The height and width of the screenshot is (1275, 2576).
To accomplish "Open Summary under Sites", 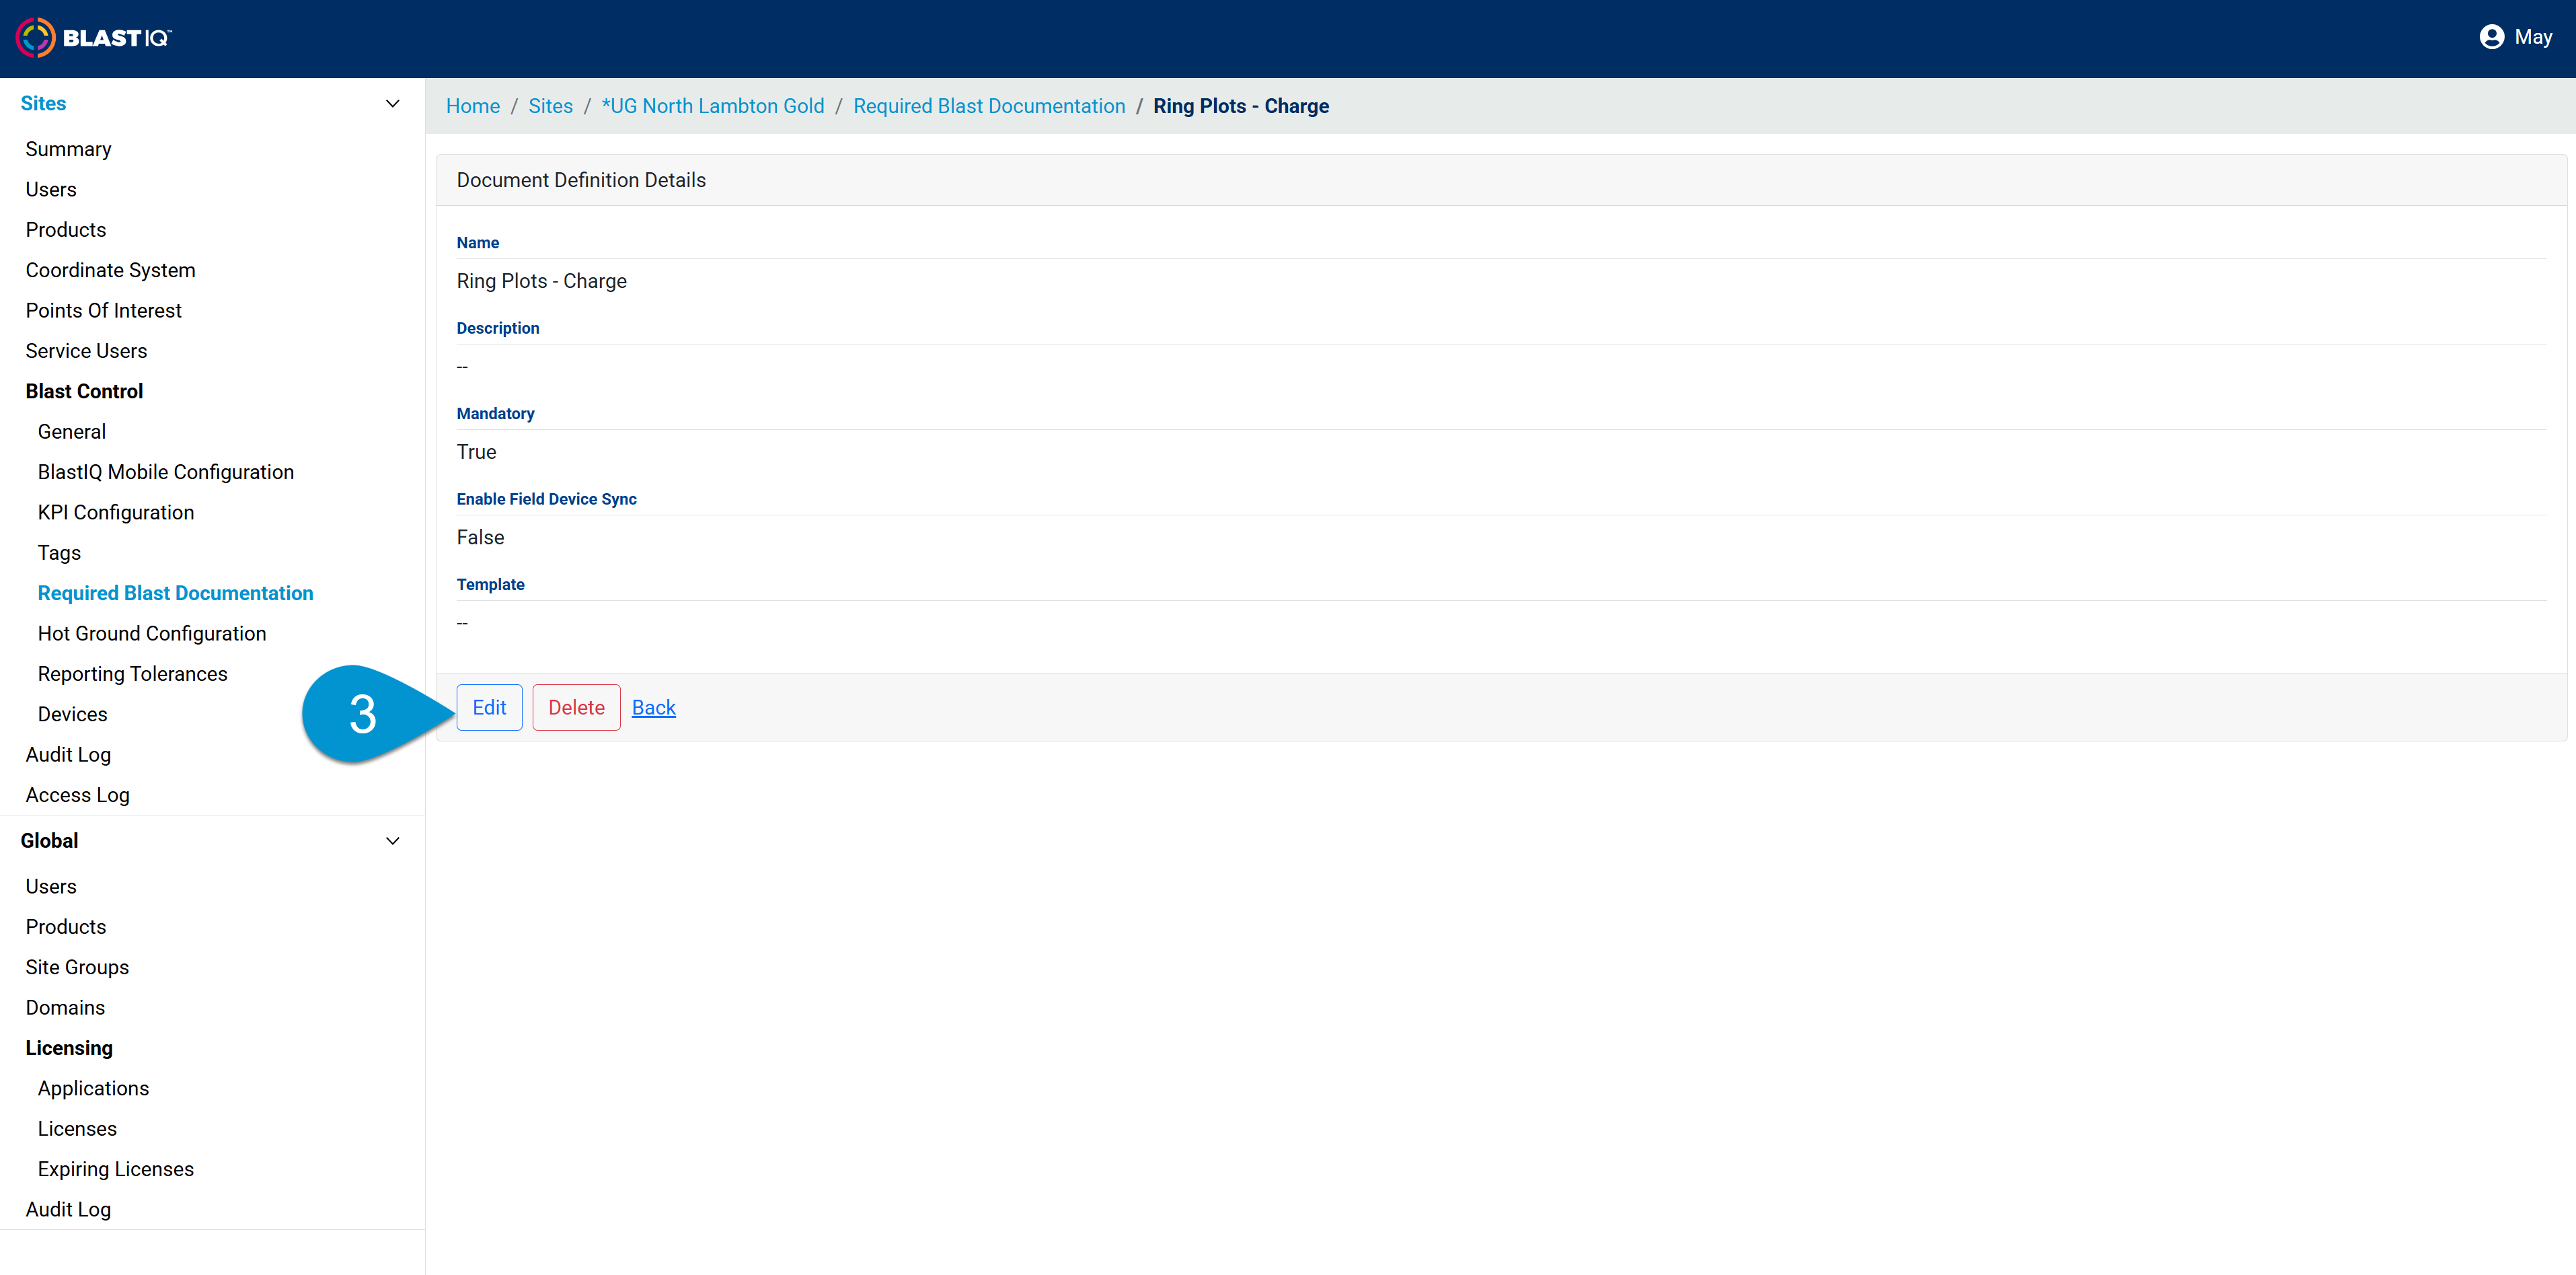I will pyautogui.click(x=68, y=149).
